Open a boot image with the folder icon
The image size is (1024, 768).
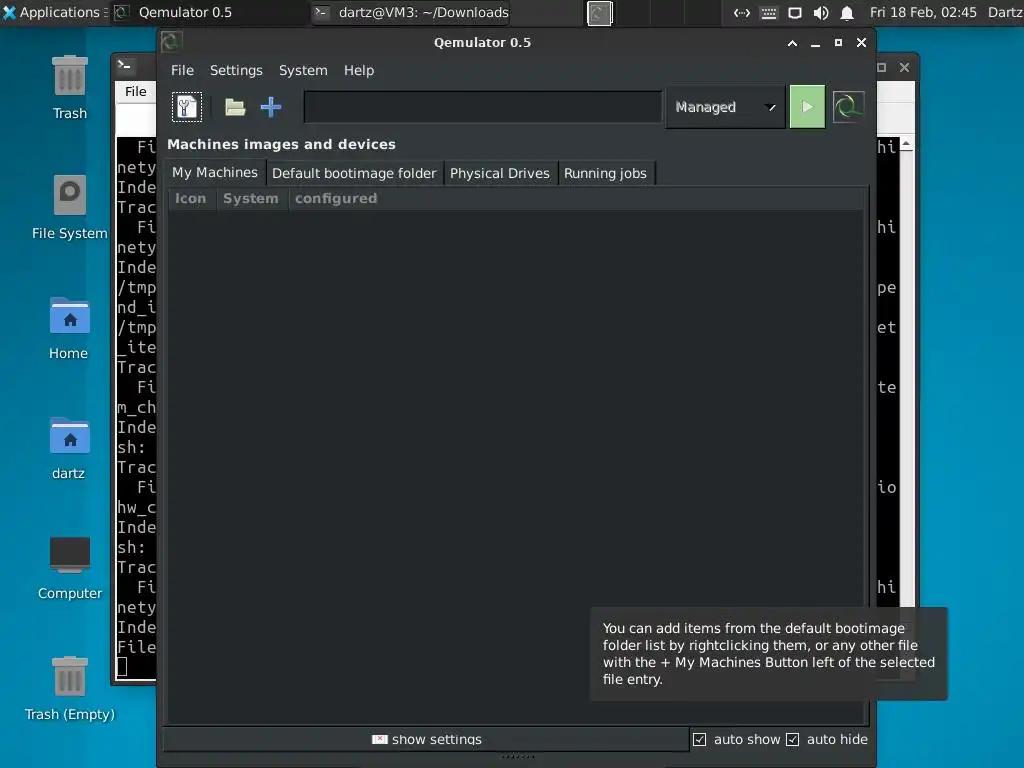coord(235,107)
